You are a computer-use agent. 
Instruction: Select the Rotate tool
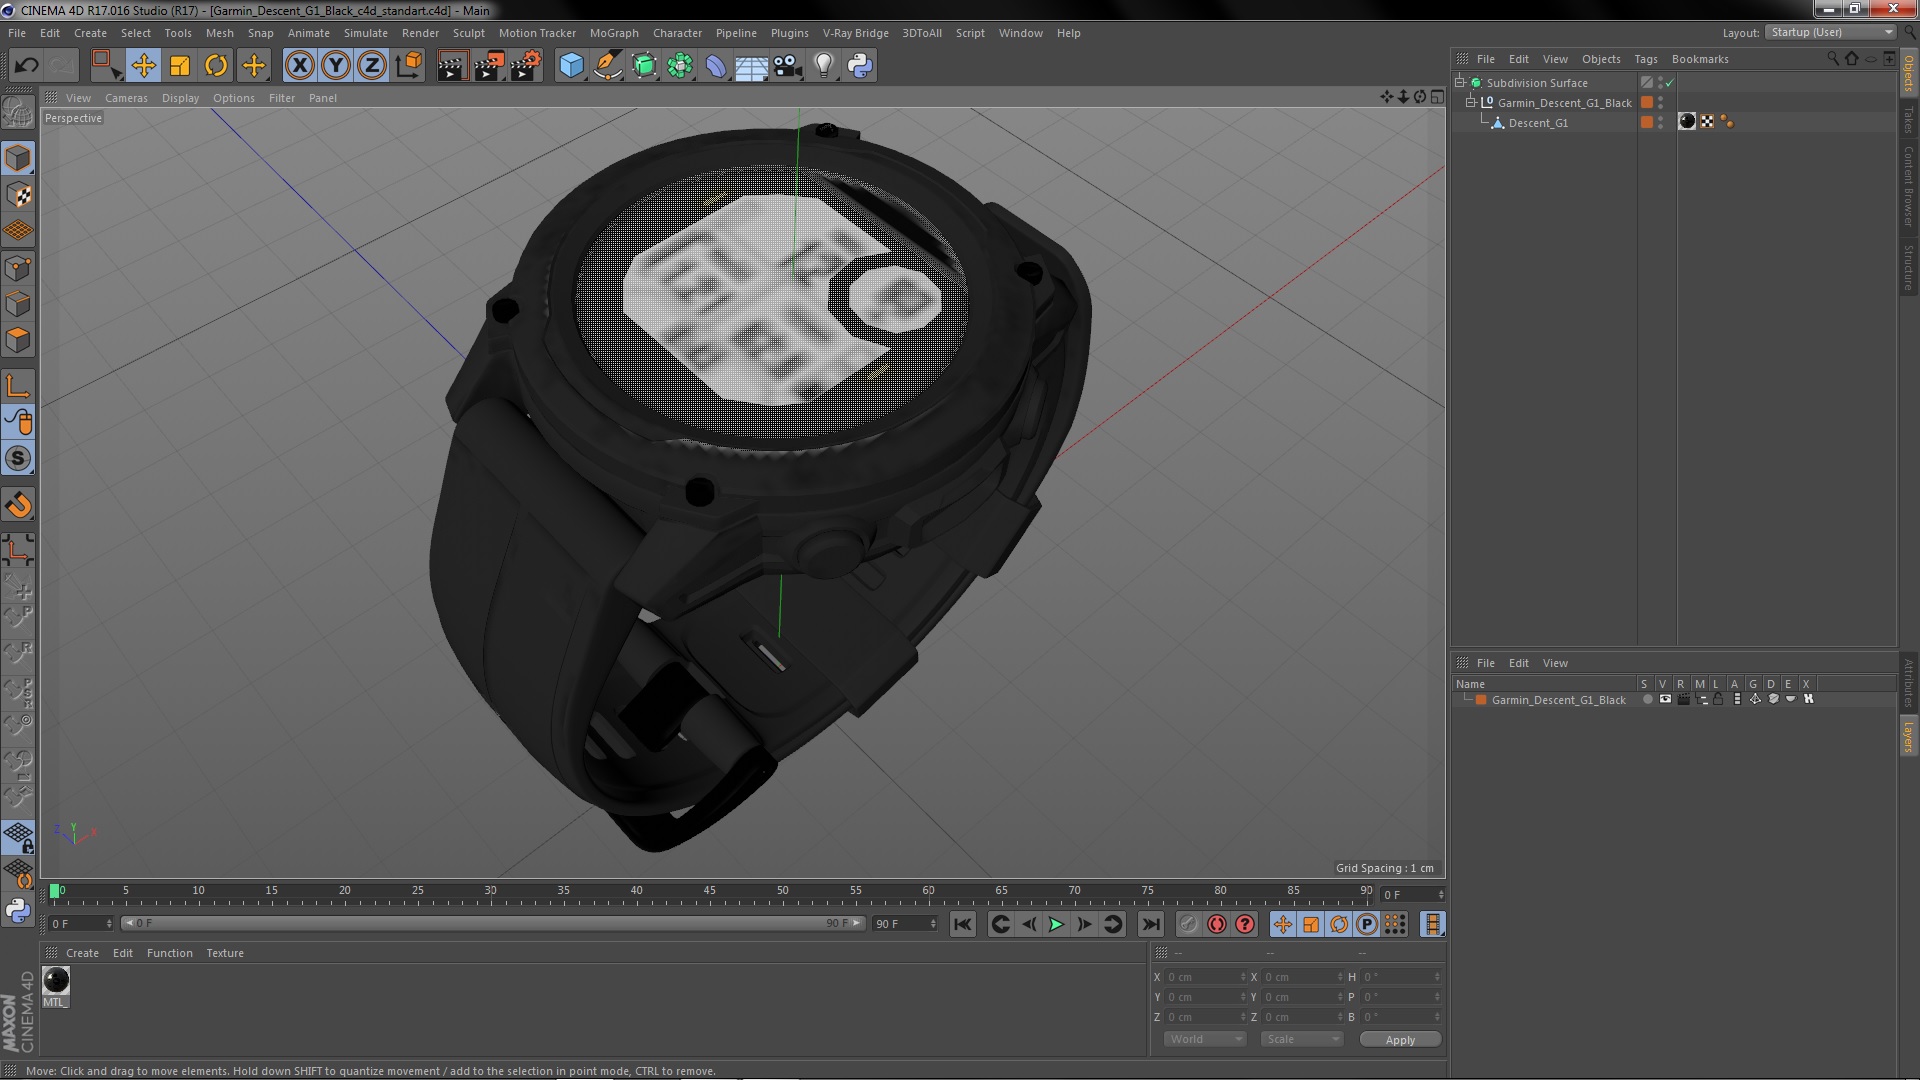point(216,66)
